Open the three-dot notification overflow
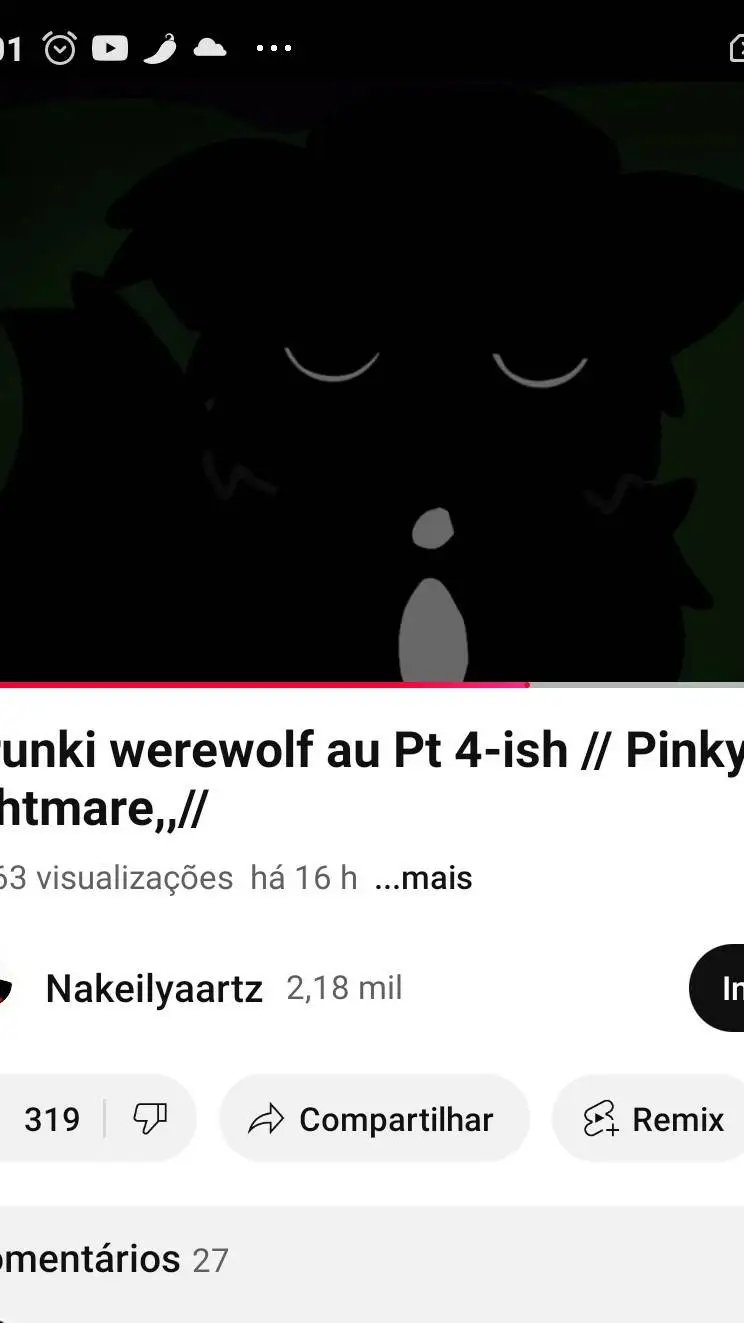 coord(273,48)
